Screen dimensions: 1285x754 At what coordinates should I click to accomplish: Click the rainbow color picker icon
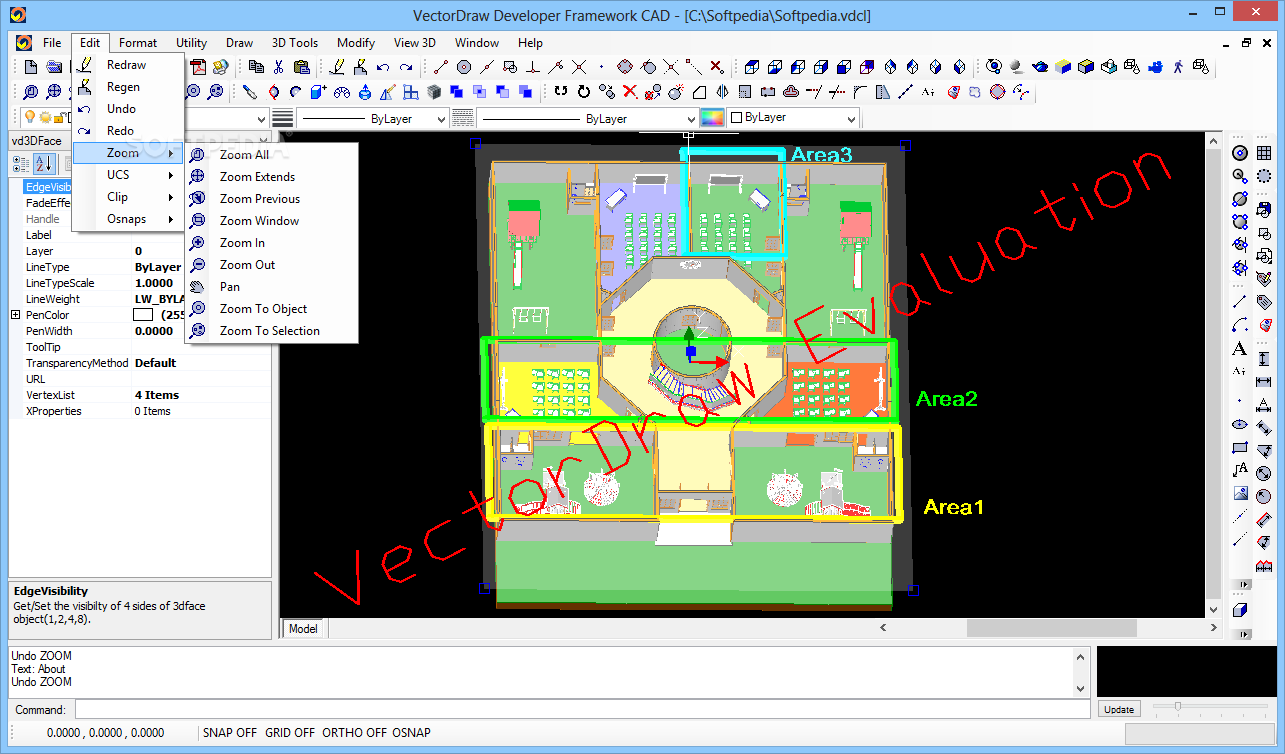coord(712,118)
